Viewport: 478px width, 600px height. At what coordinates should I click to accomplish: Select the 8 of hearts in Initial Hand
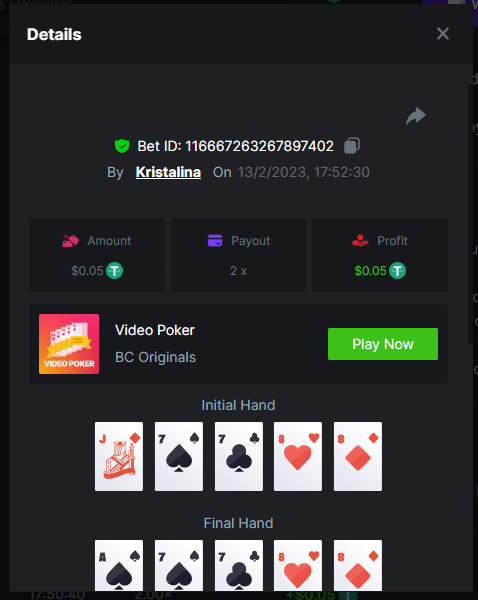coord(298,457)
